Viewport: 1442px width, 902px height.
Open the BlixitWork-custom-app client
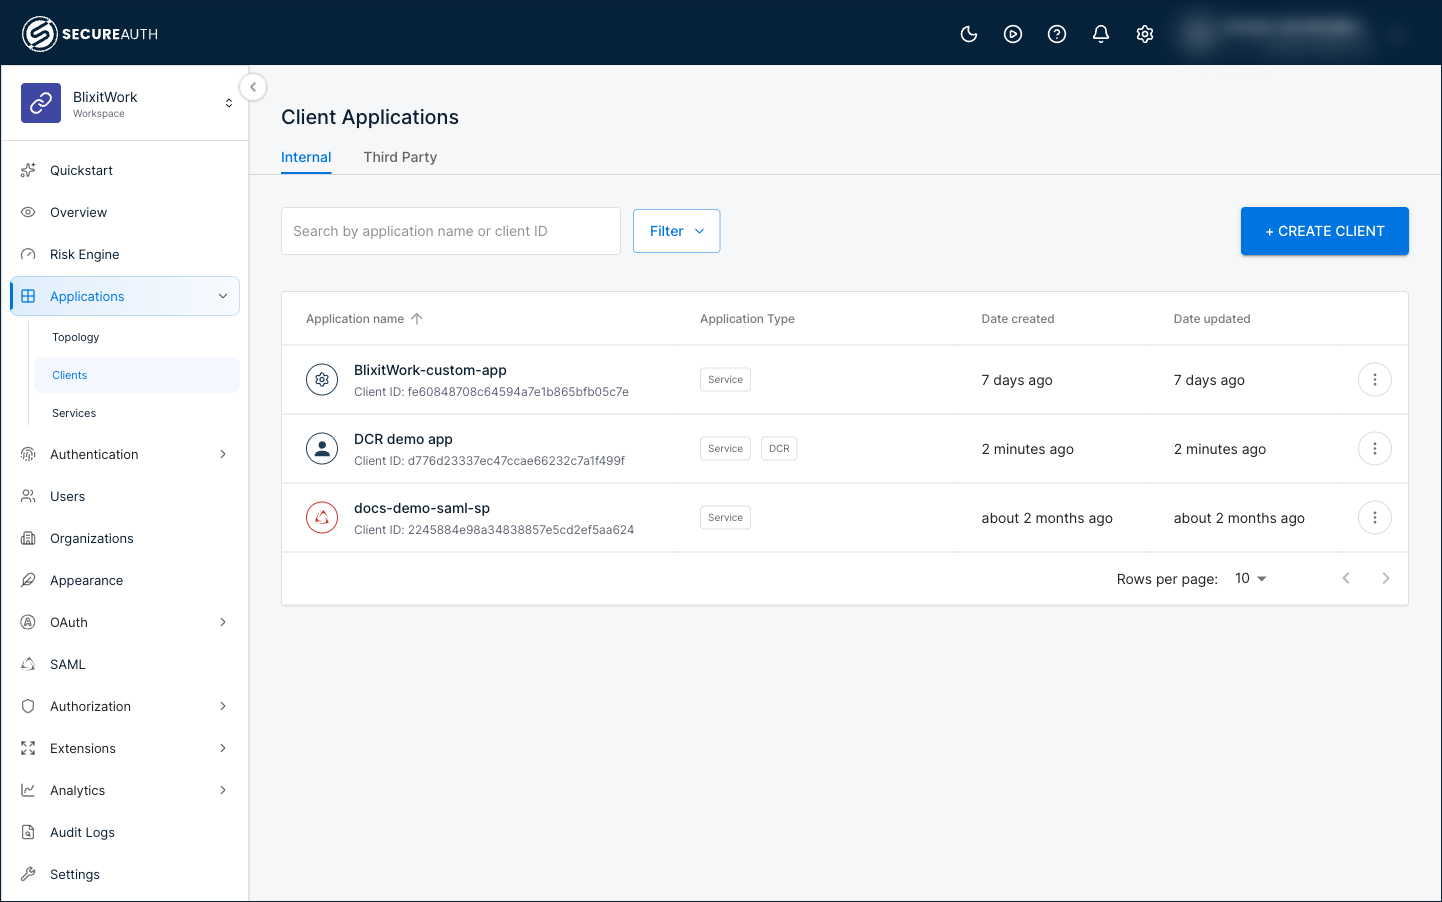[x=430, y=370]
